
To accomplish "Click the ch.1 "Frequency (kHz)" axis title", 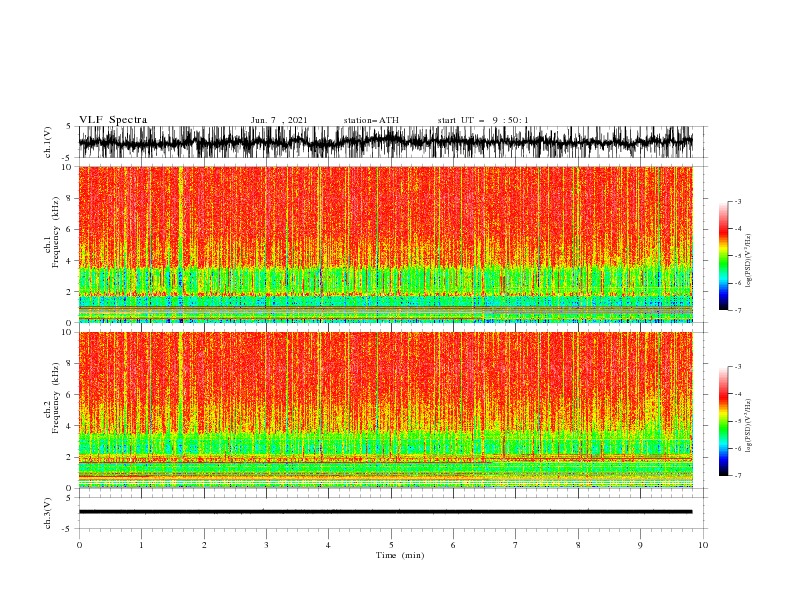I will (56, 232).
